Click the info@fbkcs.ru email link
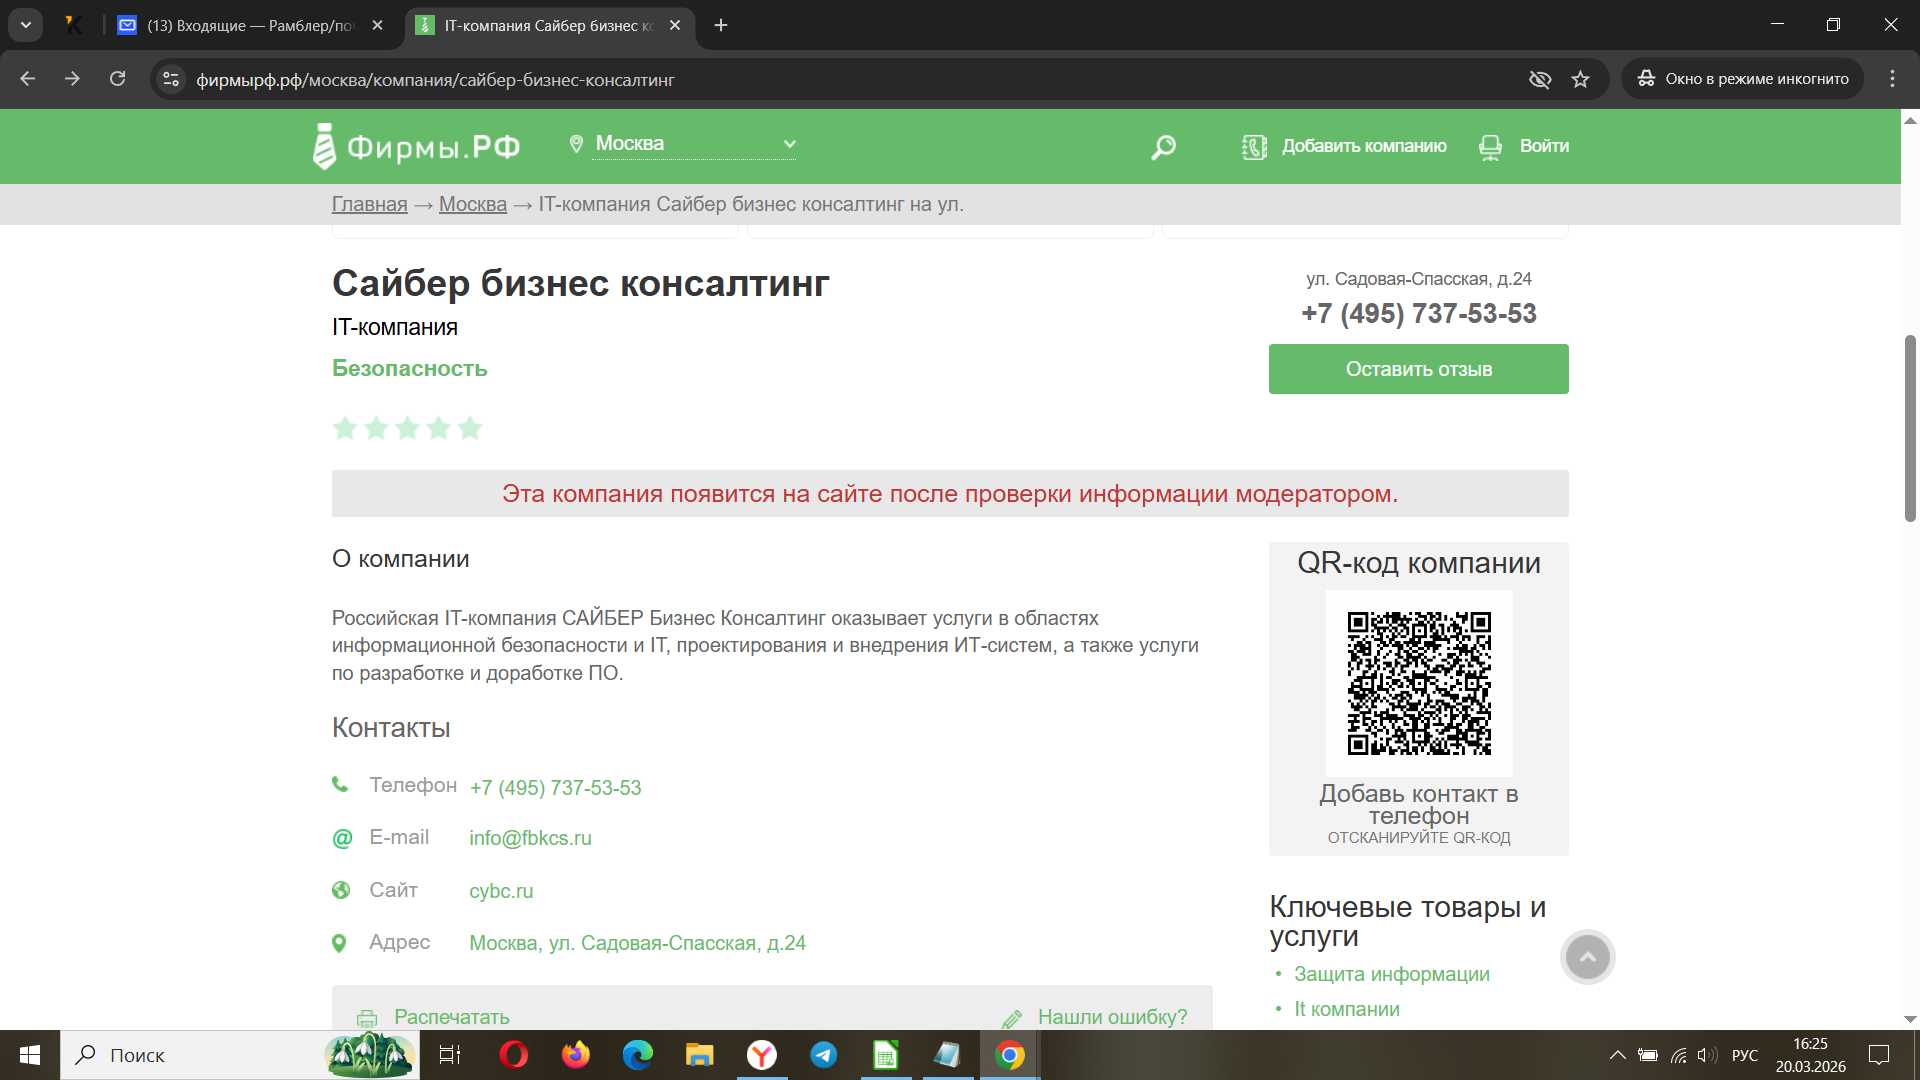 coord(530,838)
